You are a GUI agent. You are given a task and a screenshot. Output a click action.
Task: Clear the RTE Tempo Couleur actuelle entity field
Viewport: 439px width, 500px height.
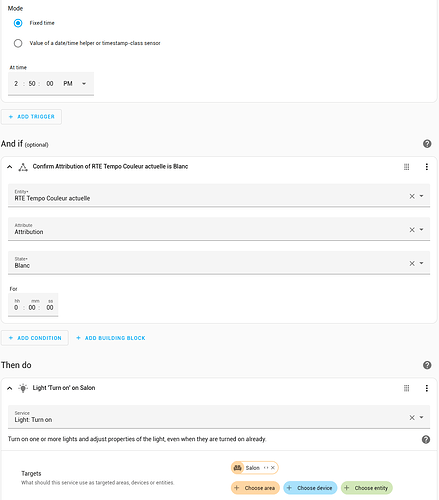coord(412,196)
